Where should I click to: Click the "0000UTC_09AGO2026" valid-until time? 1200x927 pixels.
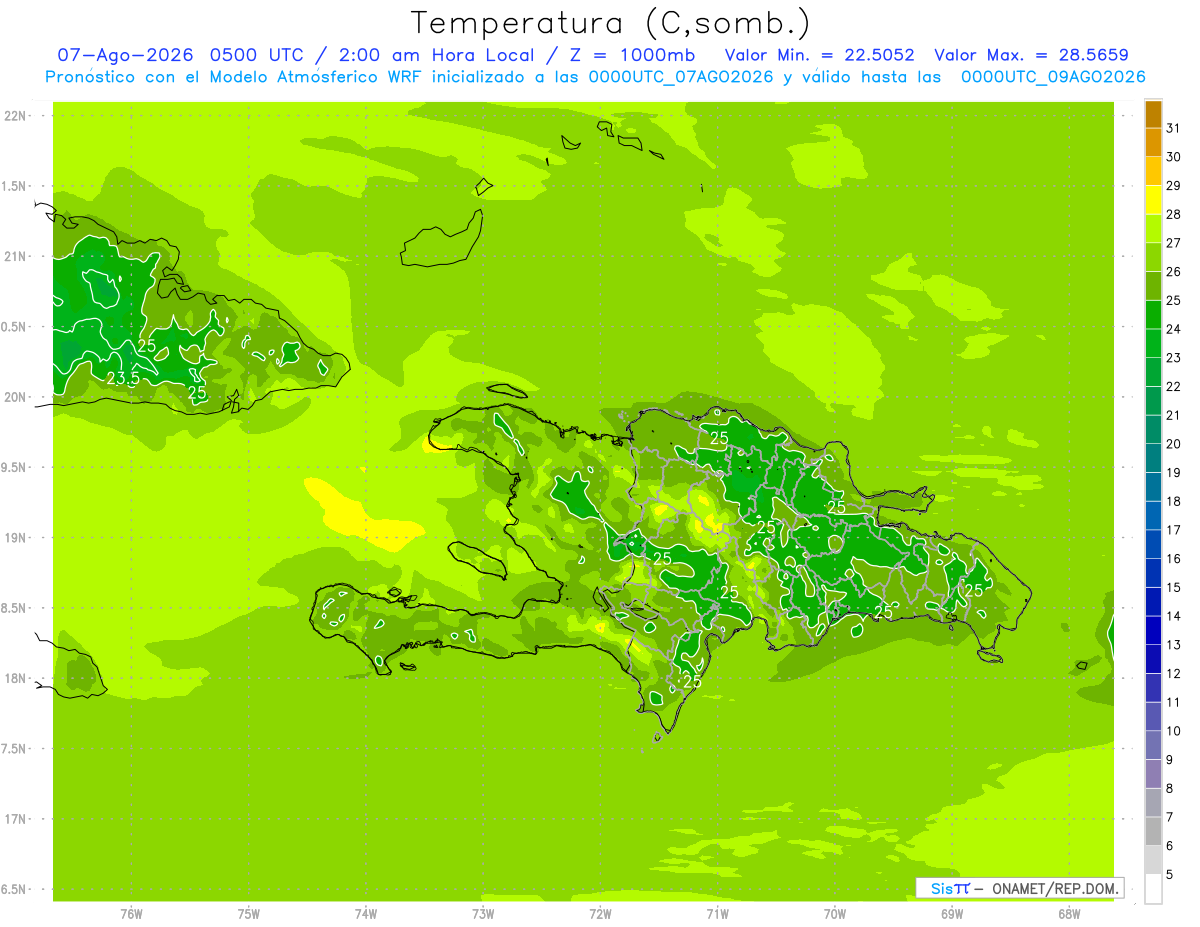(x=1053, y=77)
